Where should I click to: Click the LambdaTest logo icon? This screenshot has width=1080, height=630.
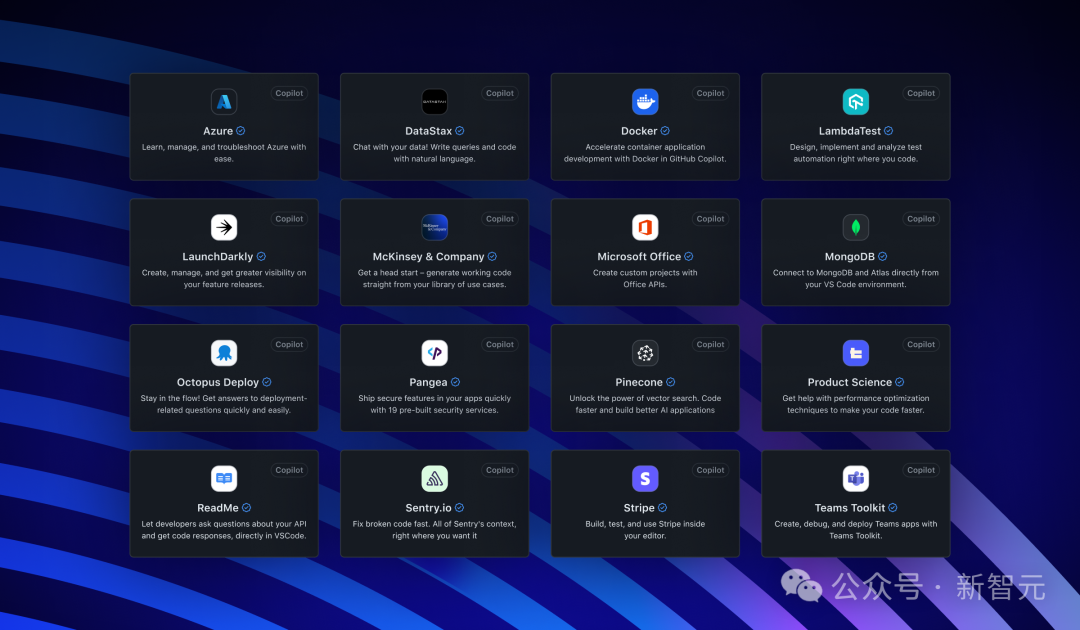(855, 102)
